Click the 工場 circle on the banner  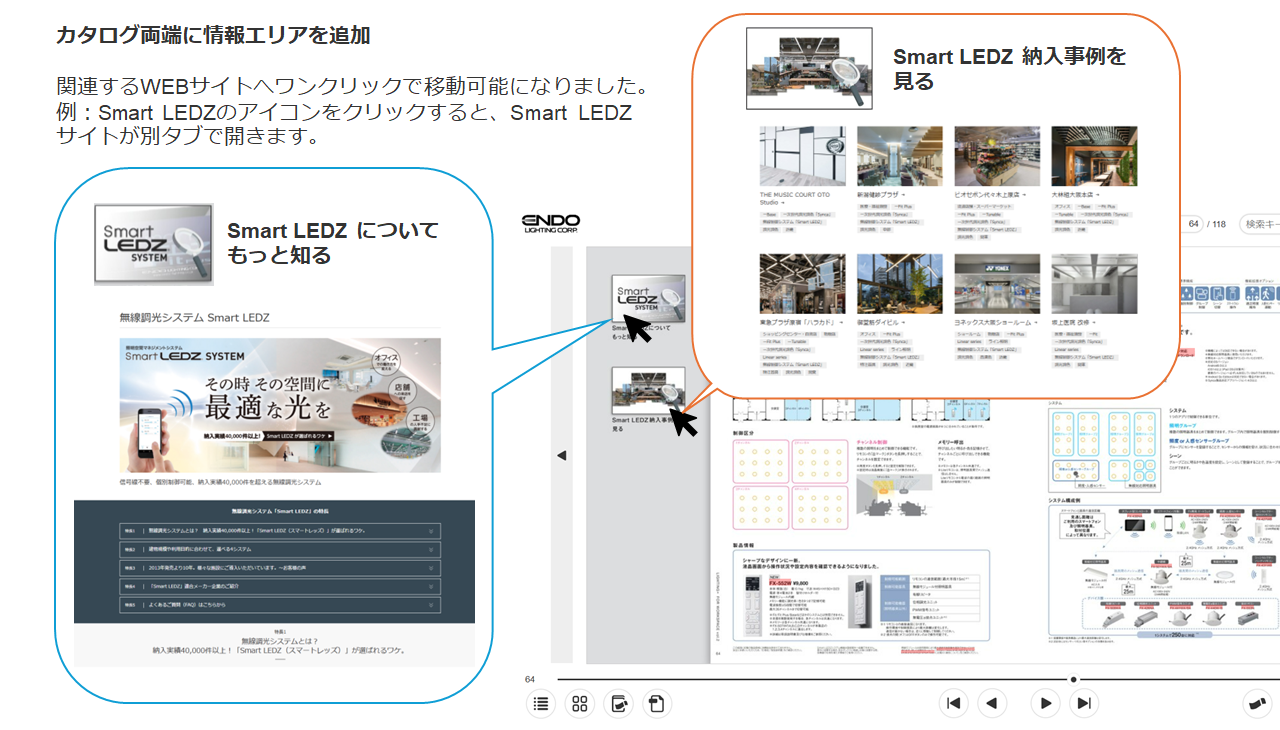[421, 422]
